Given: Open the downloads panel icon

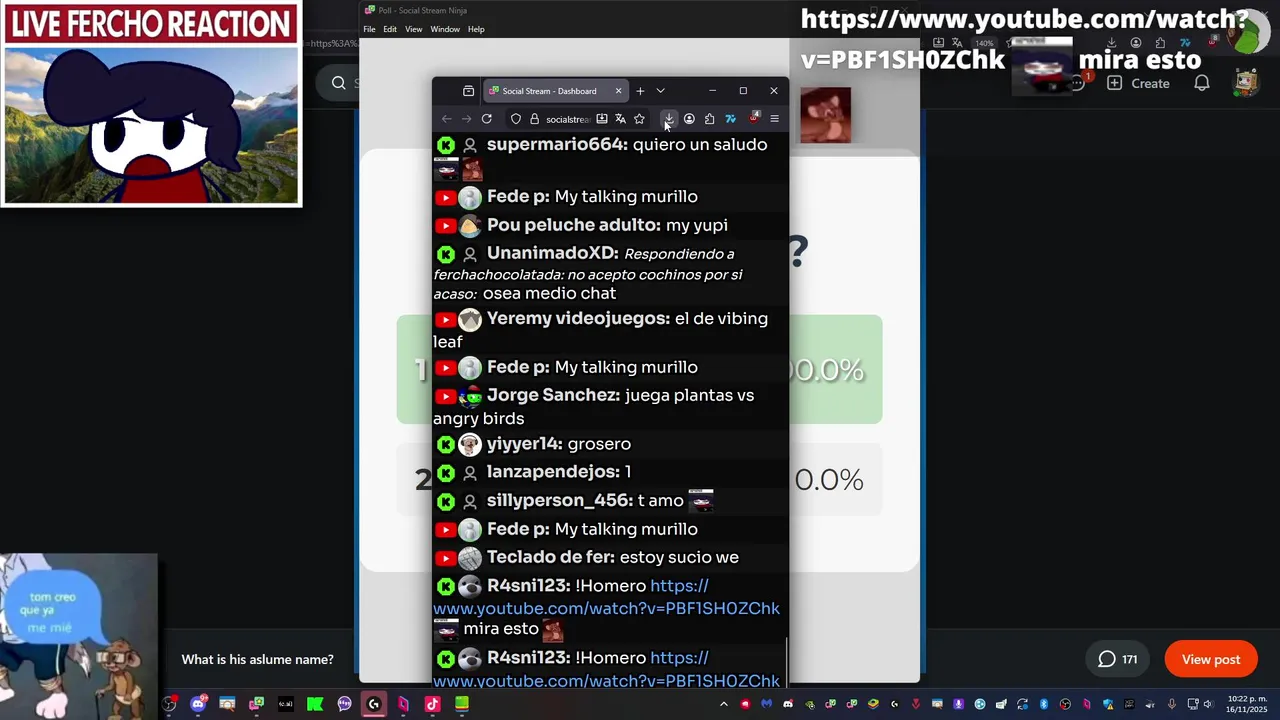Looking at the screenshot, I should (669, 119).
